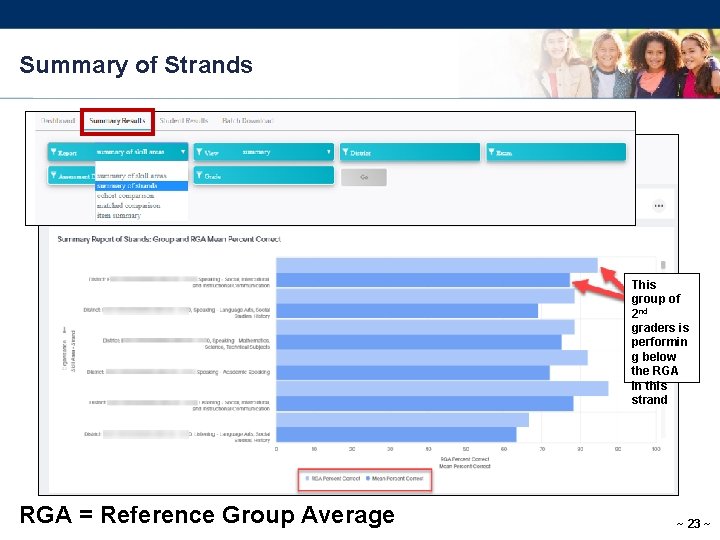Click the Report filter funnel icon

click(x=54, y=151)
